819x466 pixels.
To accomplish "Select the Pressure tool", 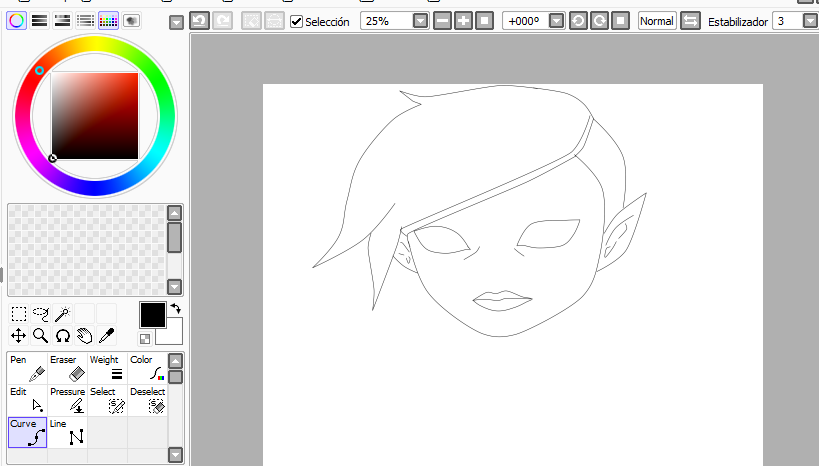I will pyautogui.click(x=67, y=400).
